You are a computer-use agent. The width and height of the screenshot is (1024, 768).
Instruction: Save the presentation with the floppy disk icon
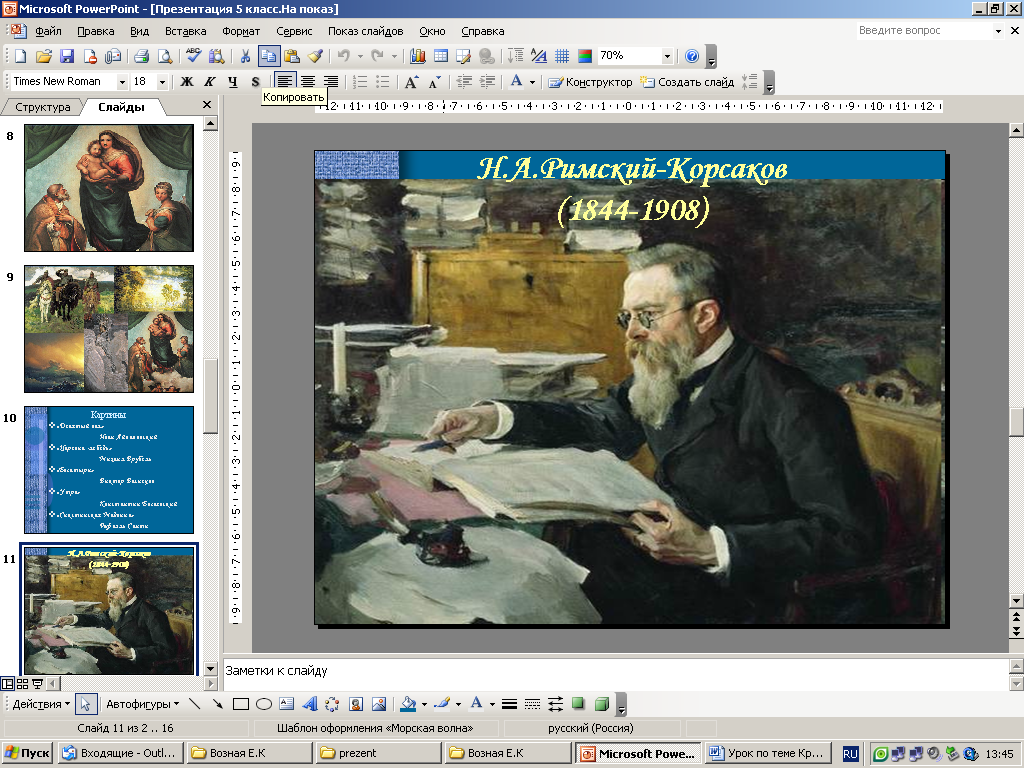pos(67,56)
